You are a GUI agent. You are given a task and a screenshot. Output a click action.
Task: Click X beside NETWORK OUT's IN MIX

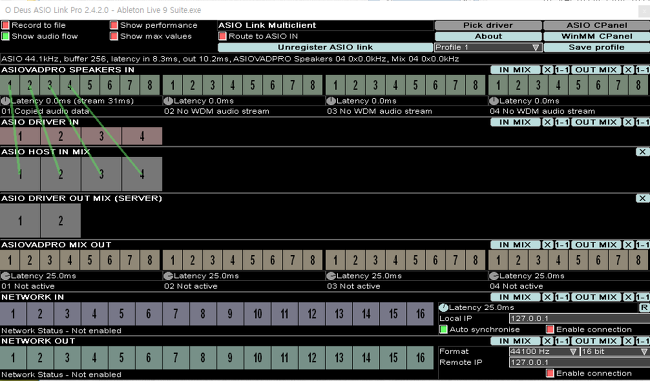coord(547,341)
